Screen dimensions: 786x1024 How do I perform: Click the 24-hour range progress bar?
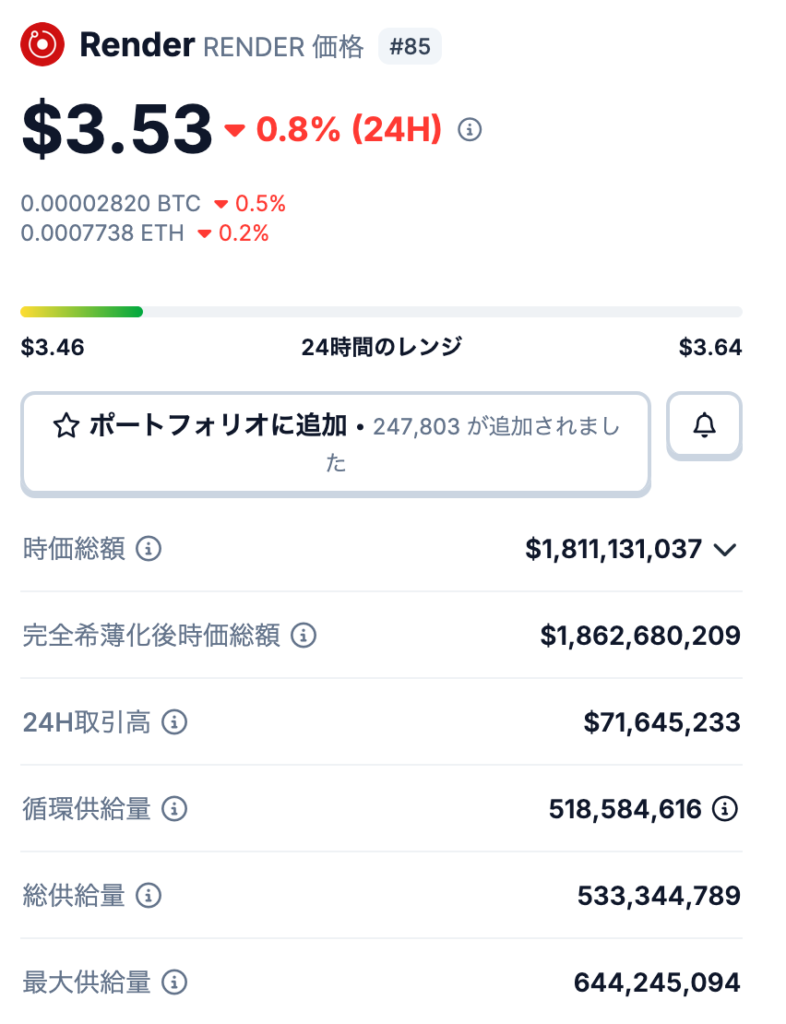click(x=381, y=312)
